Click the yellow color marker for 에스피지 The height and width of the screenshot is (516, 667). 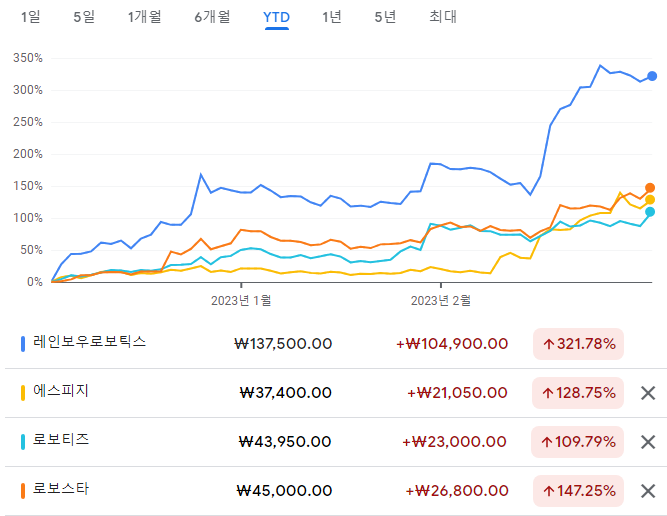23,393
